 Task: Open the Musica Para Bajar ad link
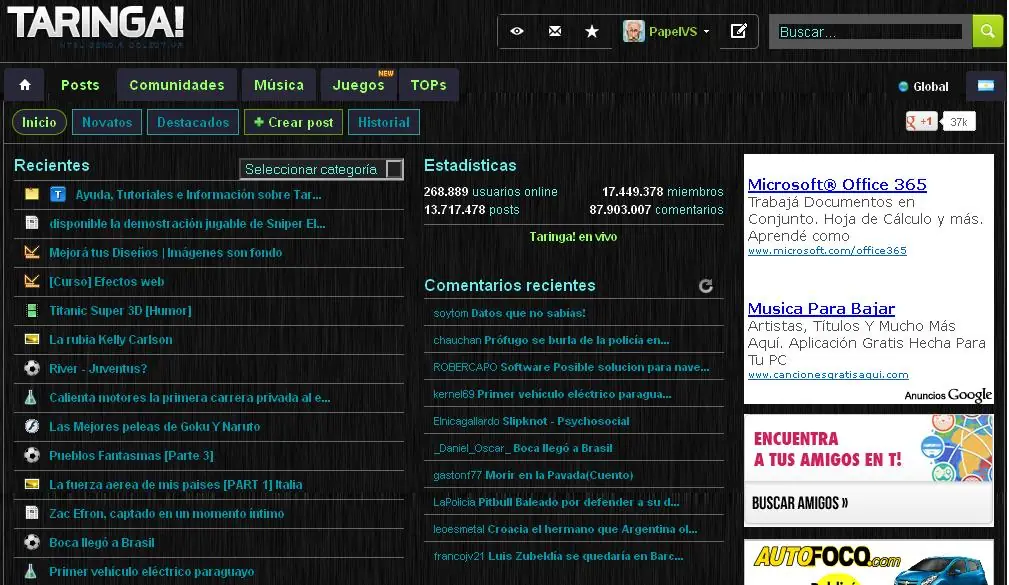pos(821,309)
